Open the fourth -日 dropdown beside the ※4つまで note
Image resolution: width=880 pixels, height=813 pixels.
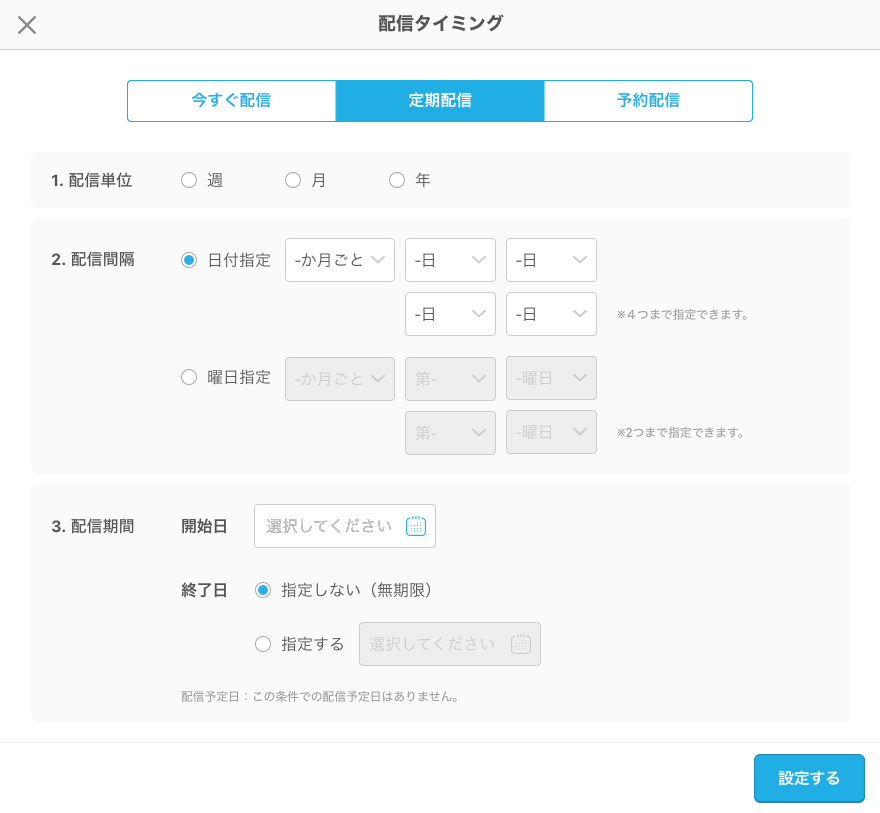pos(551,314)
